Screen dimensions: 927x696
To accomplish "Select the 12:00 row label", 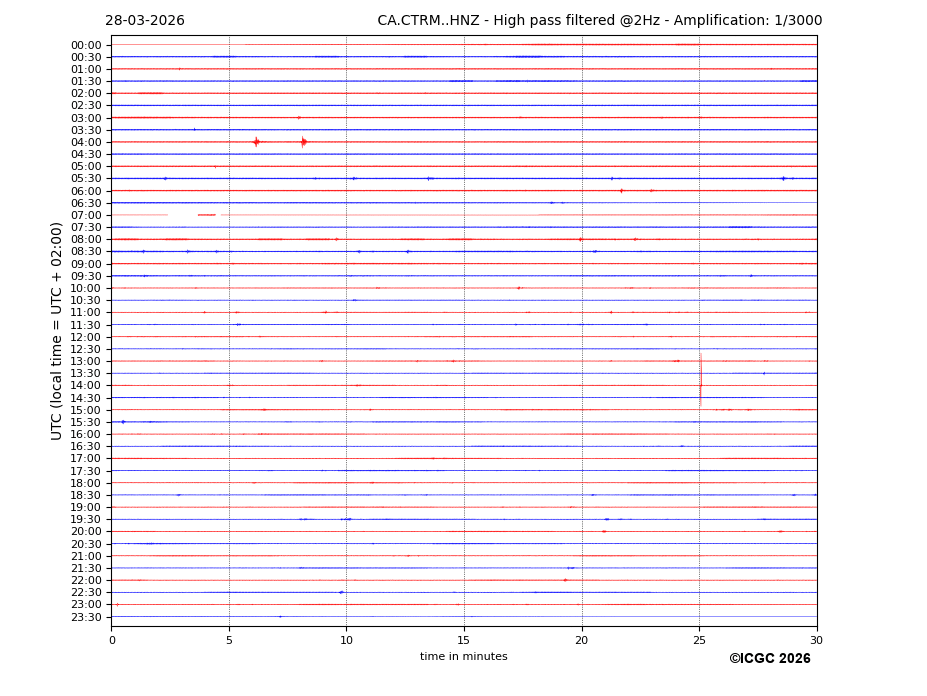I will point(86,337).
